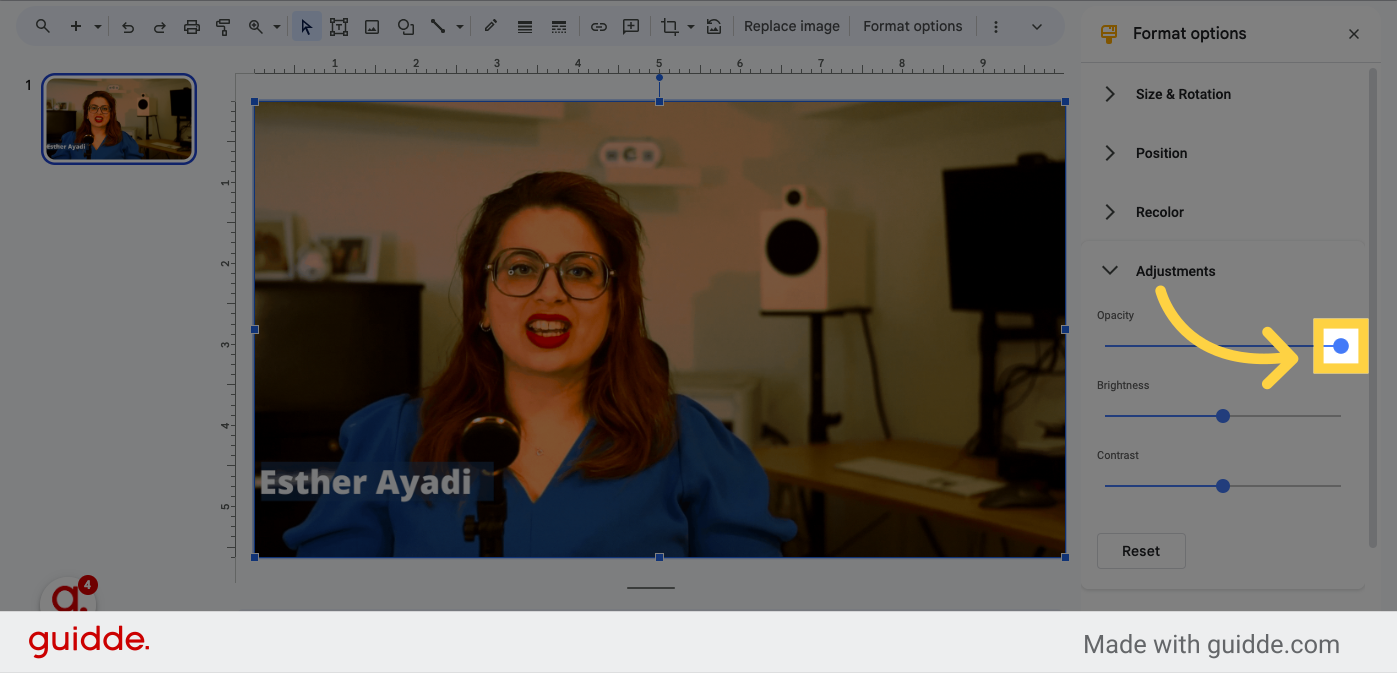
Task: Insert an image from toolbar
Action: [372, 27]
